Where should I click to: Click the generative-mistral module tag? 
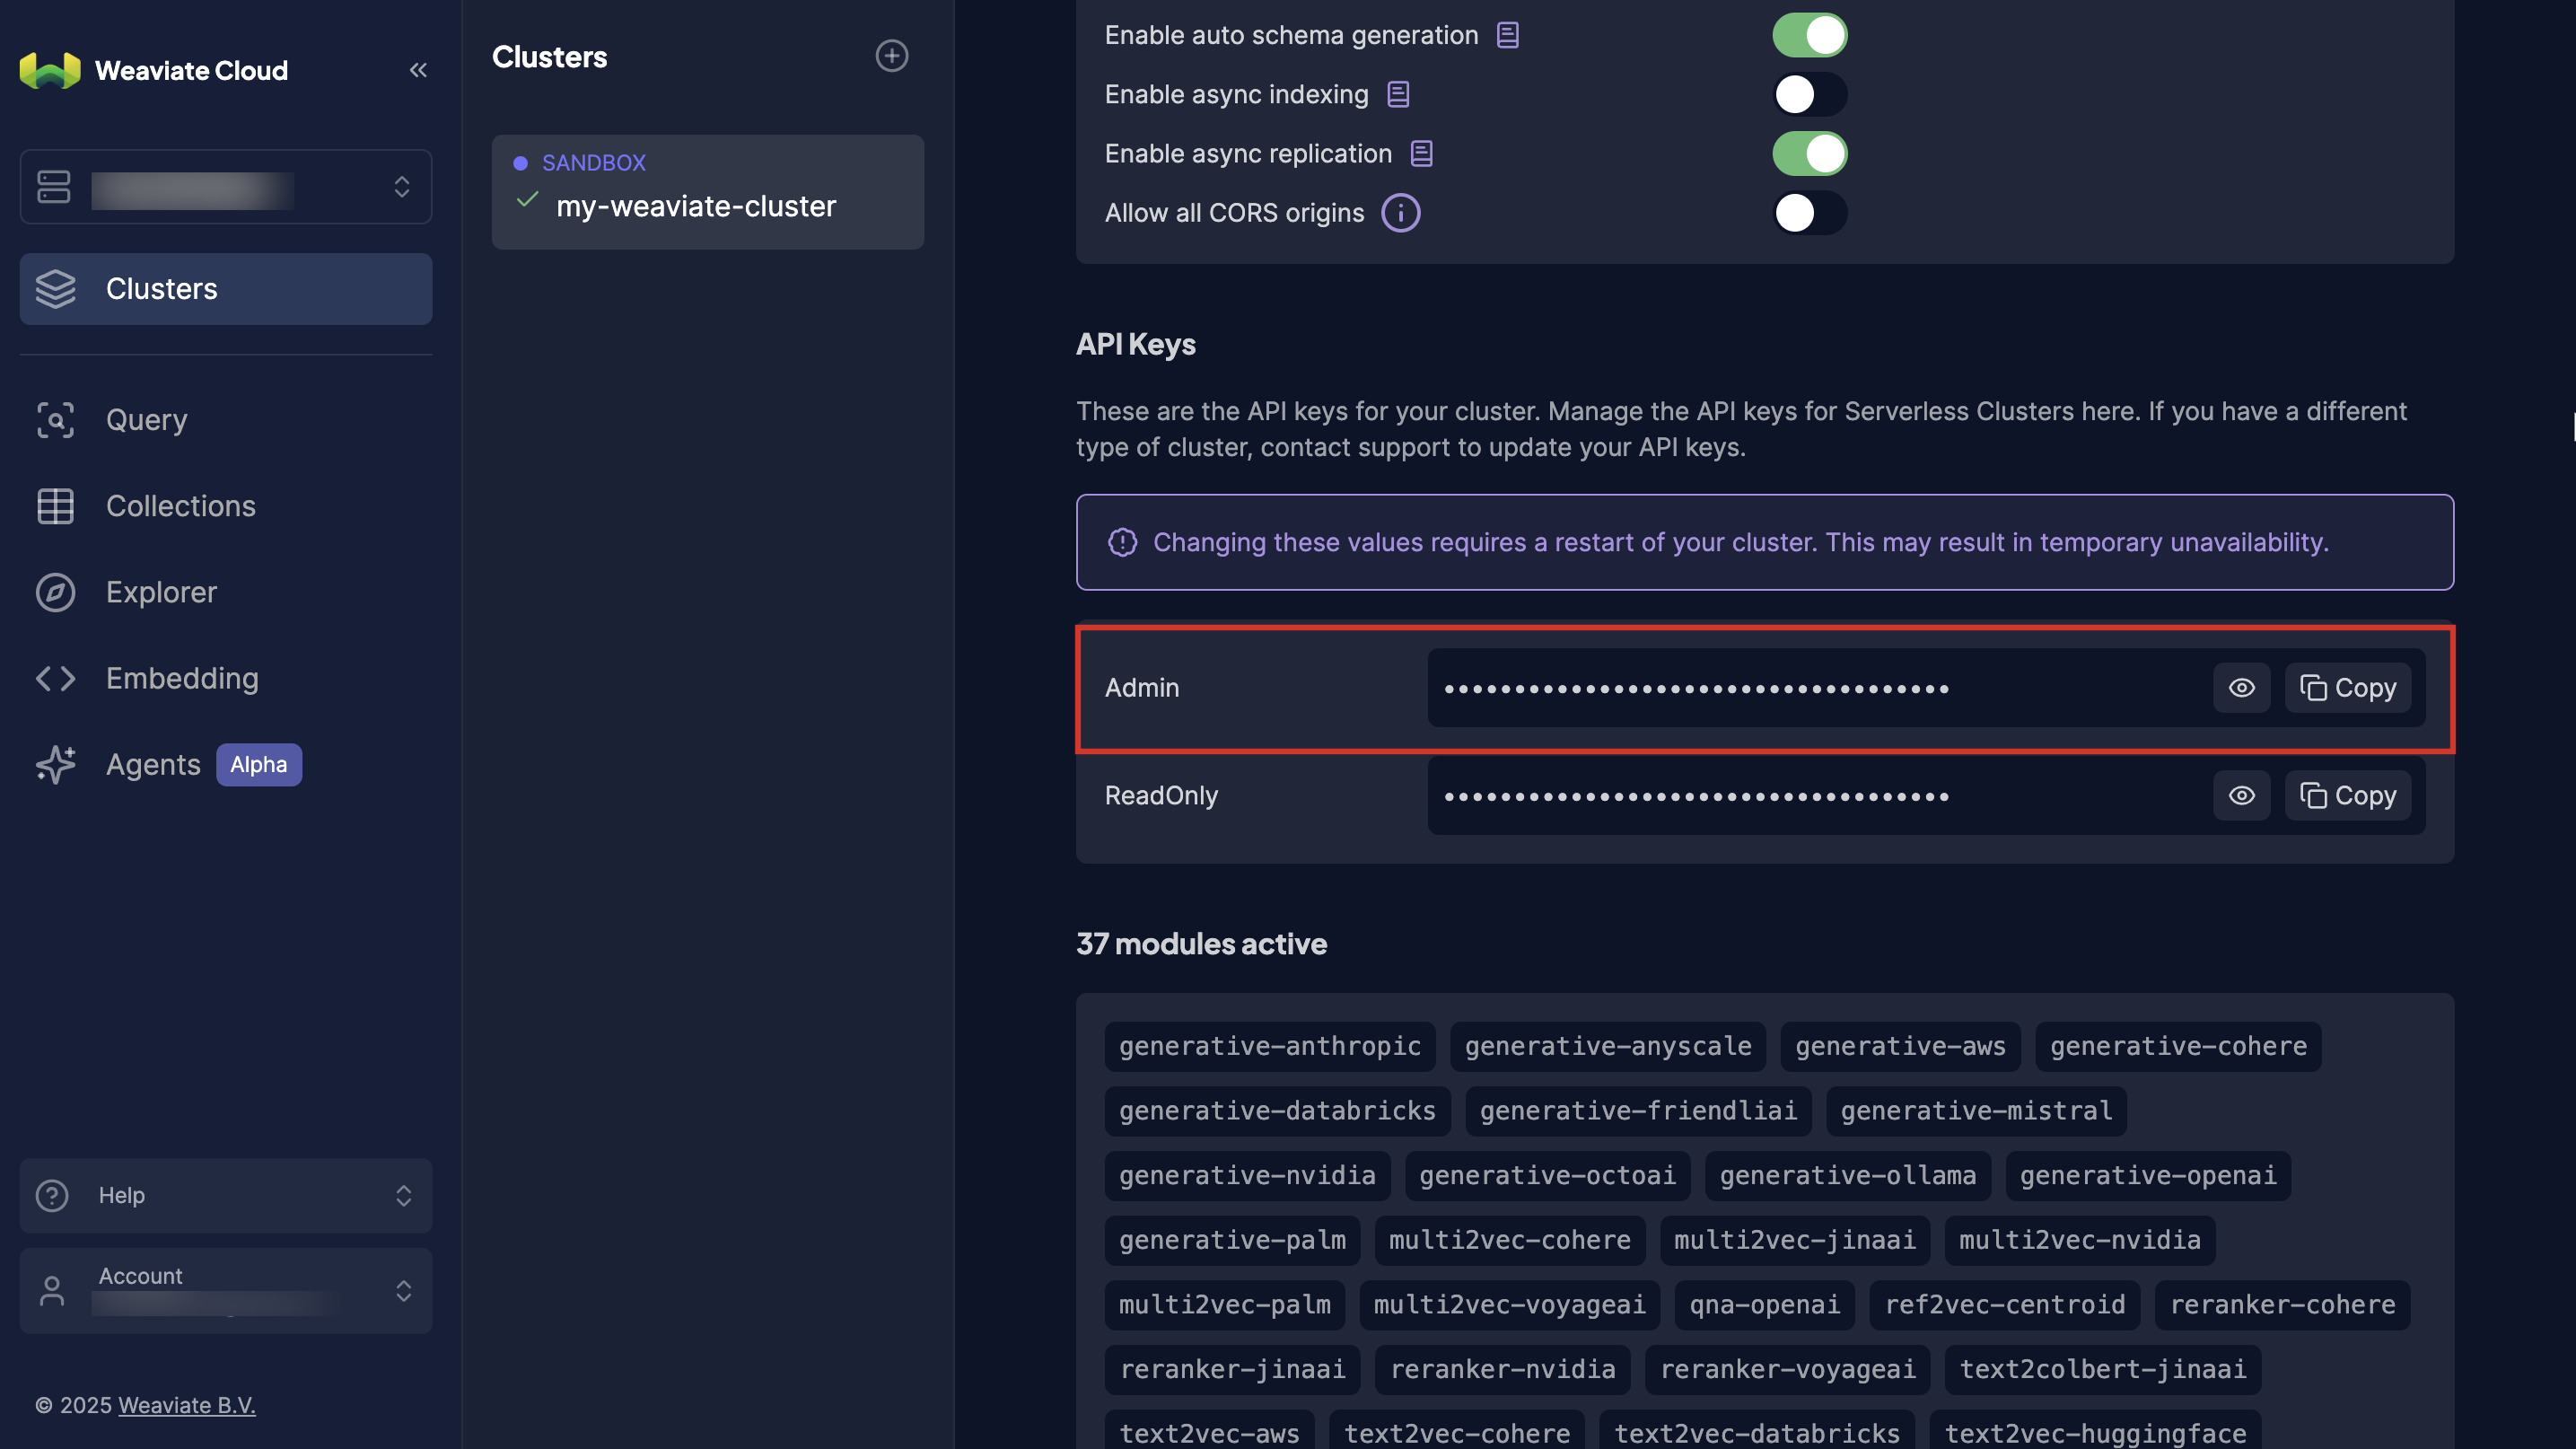1976,1111
